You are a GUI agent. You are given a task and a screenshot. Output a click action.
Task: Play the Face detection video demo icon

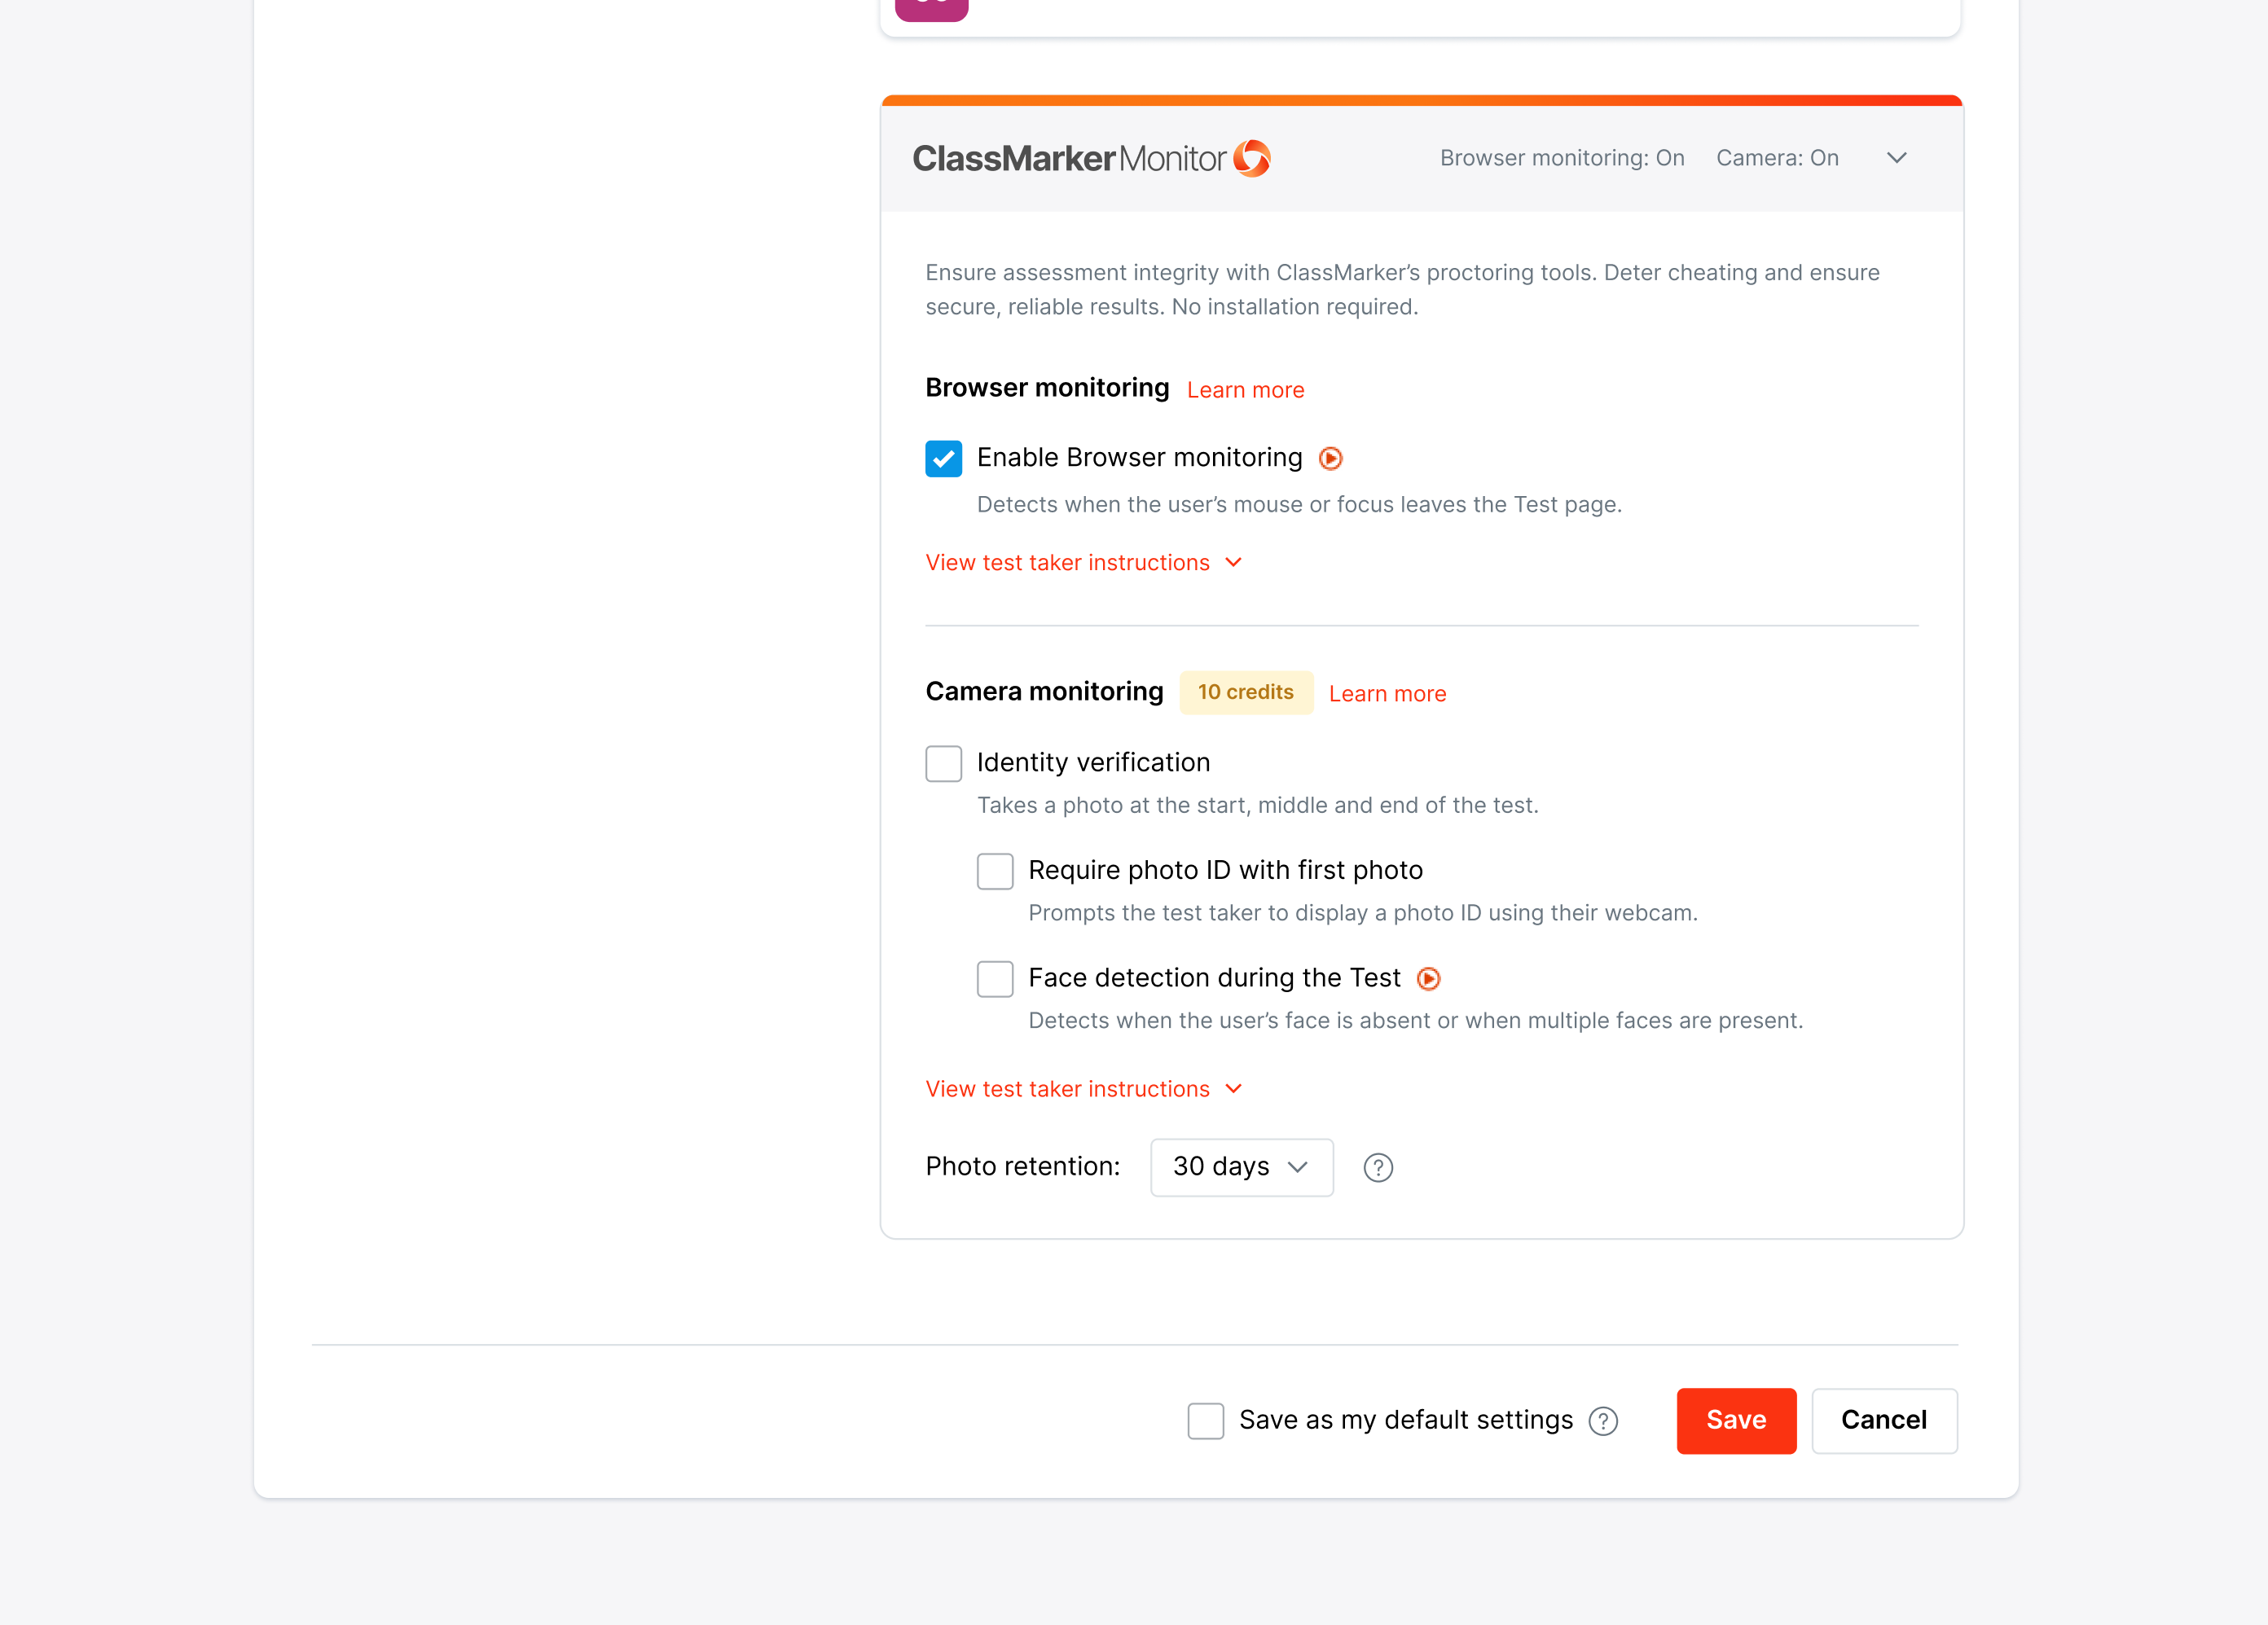tap(1428, 979)
